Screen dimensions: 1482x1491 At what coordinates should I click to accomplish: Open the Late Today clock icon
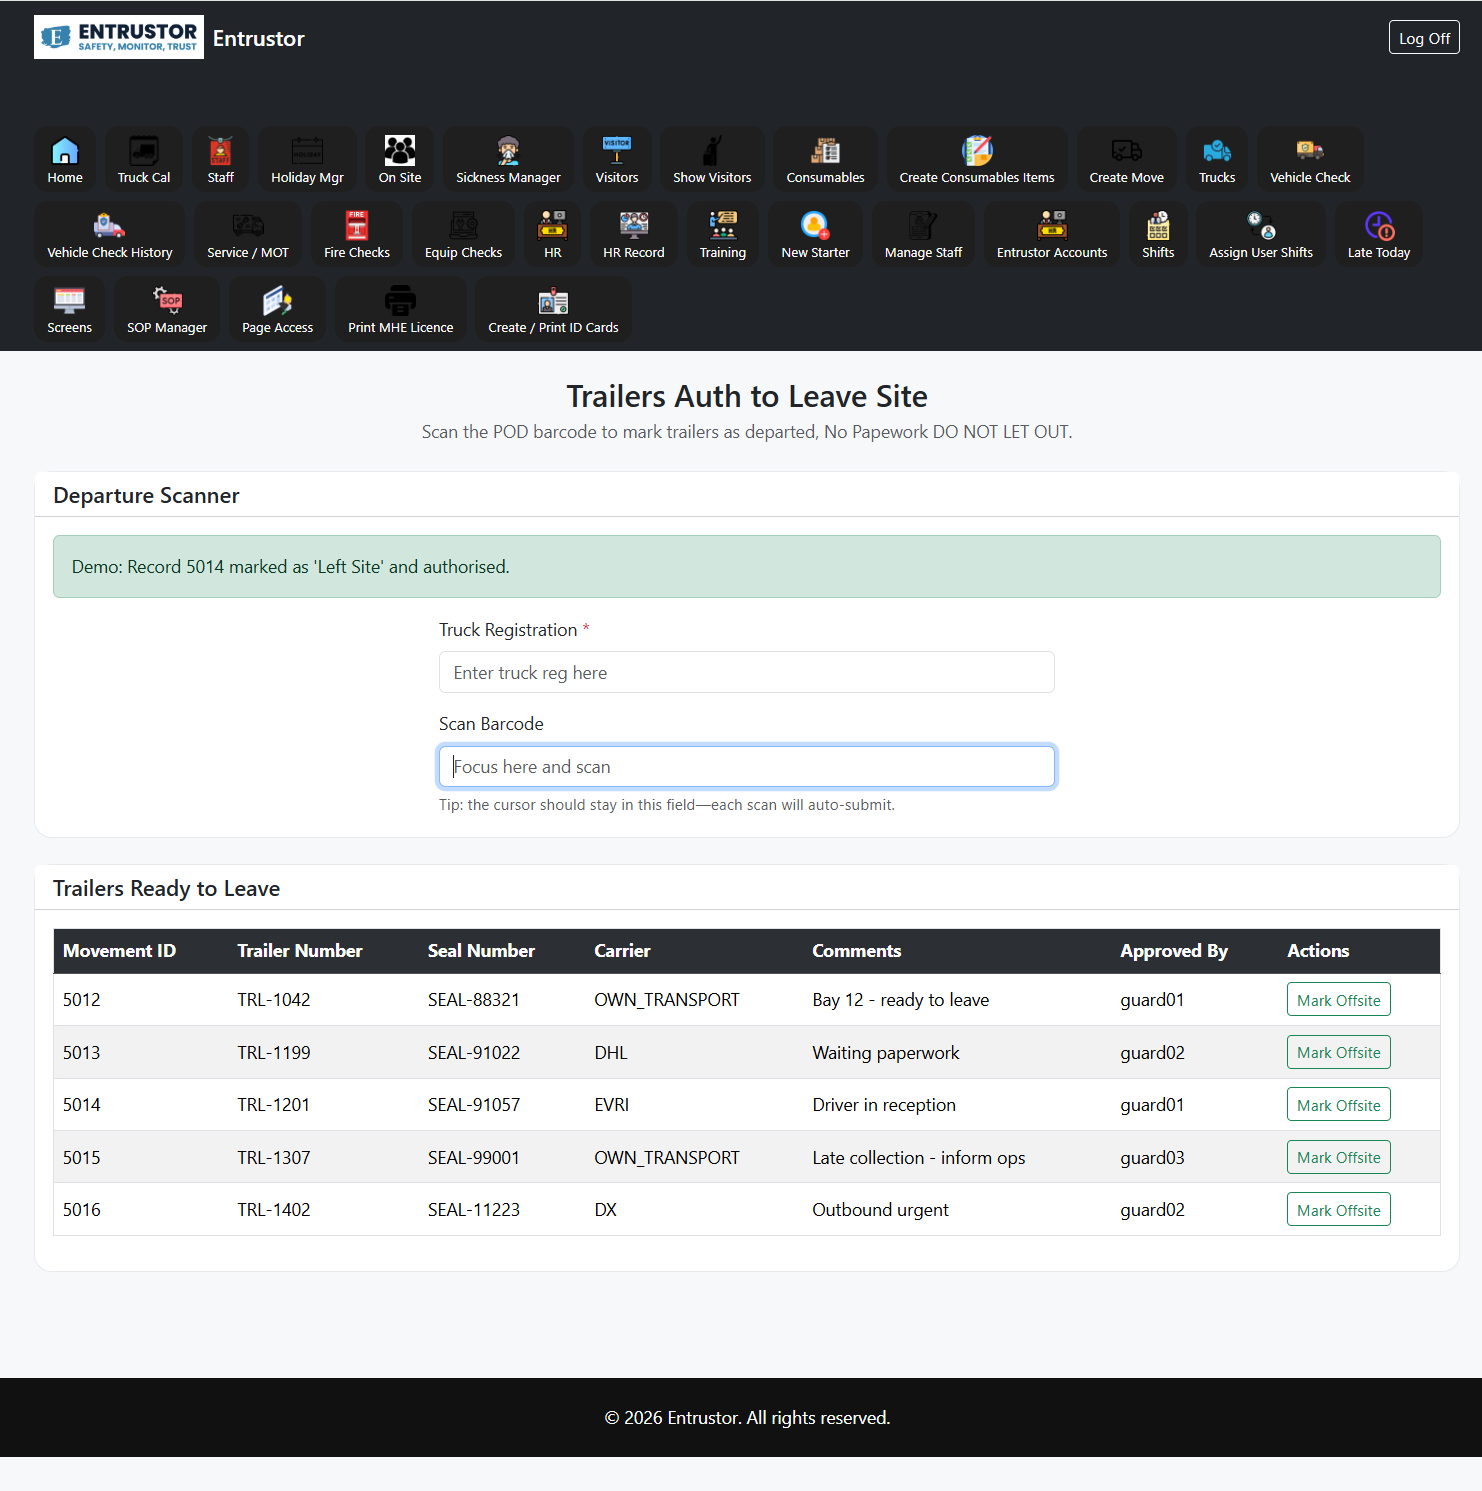[1378, 226]
